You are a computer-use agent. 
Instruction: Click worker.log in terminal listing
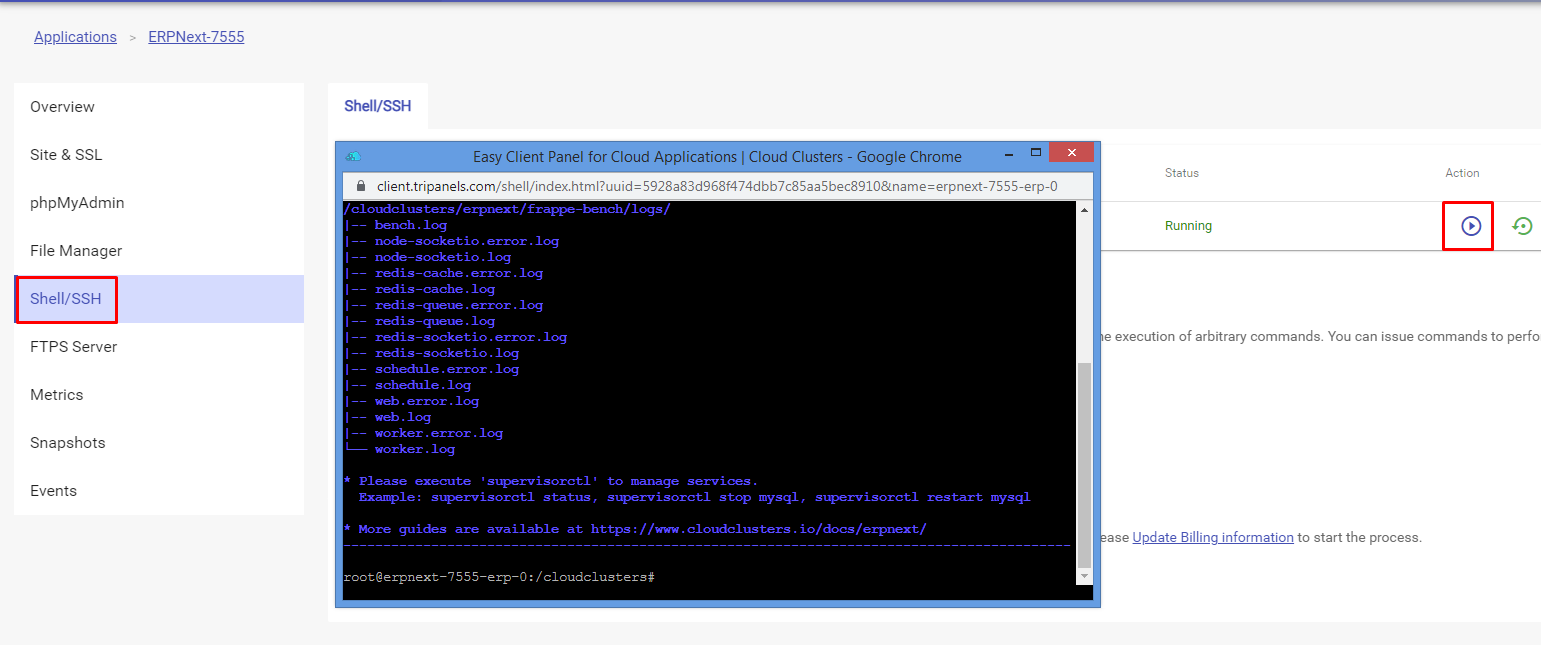click(415, 449)
